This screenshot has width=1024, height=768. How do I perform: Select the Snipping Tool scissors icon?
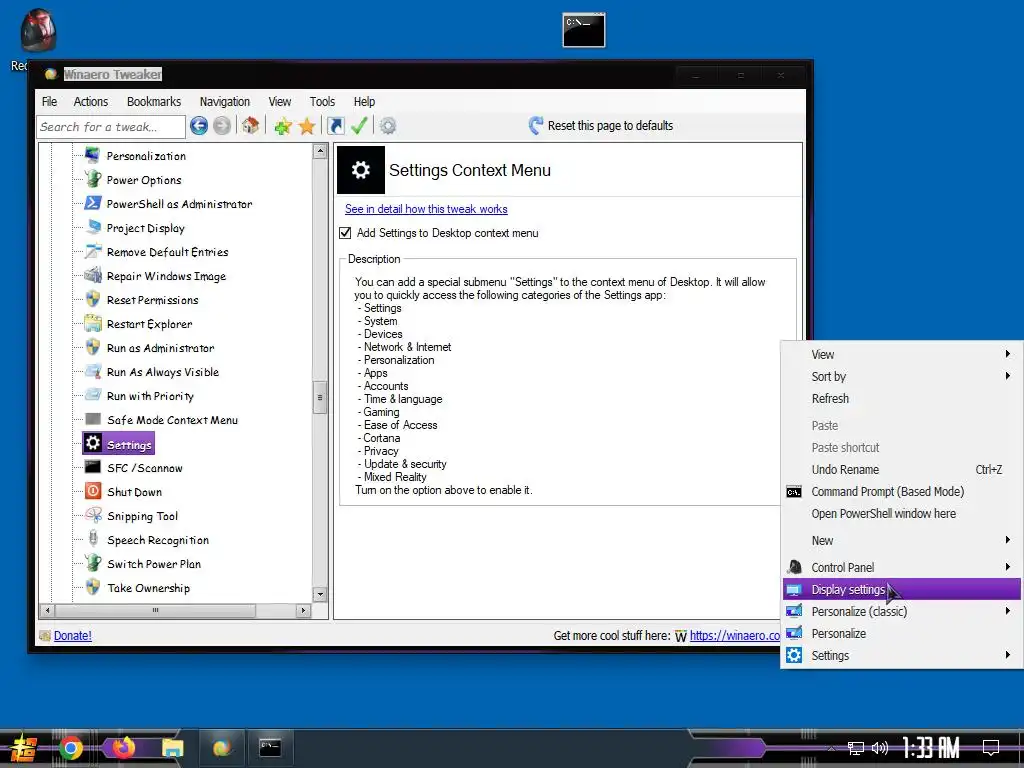tap(93, 515)
